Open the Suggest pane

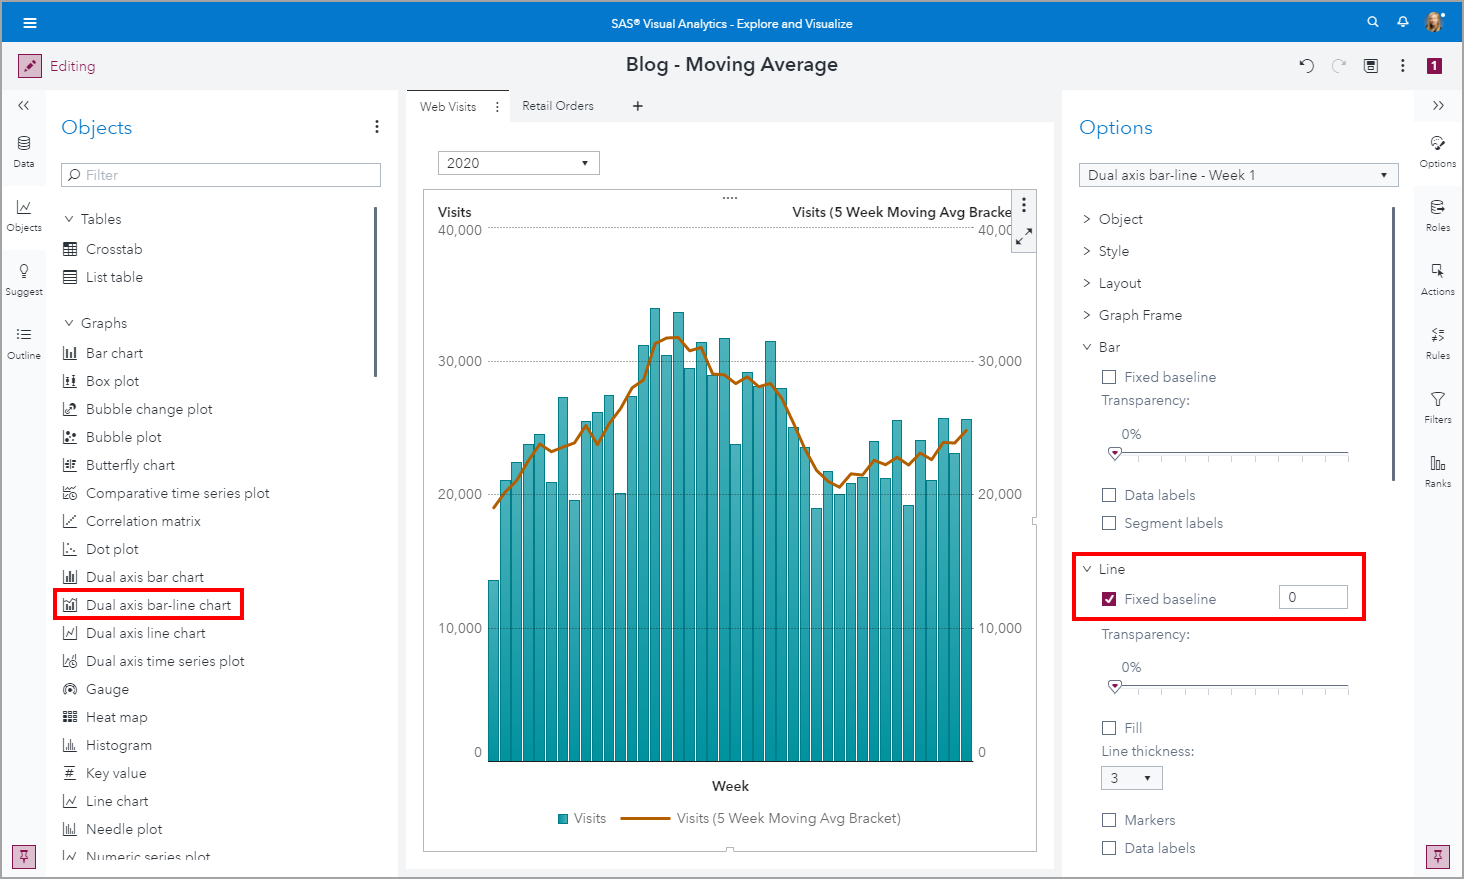24,278
